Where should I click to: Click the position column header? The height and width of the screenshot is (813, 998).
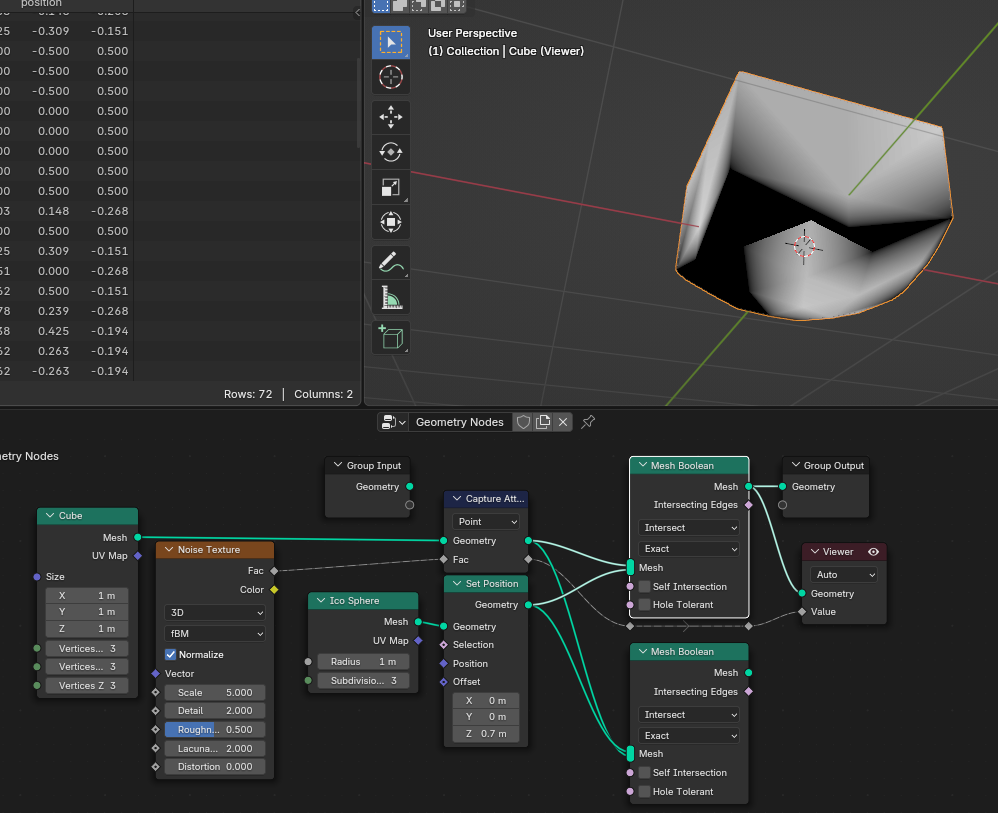click(x=41, y=4)
